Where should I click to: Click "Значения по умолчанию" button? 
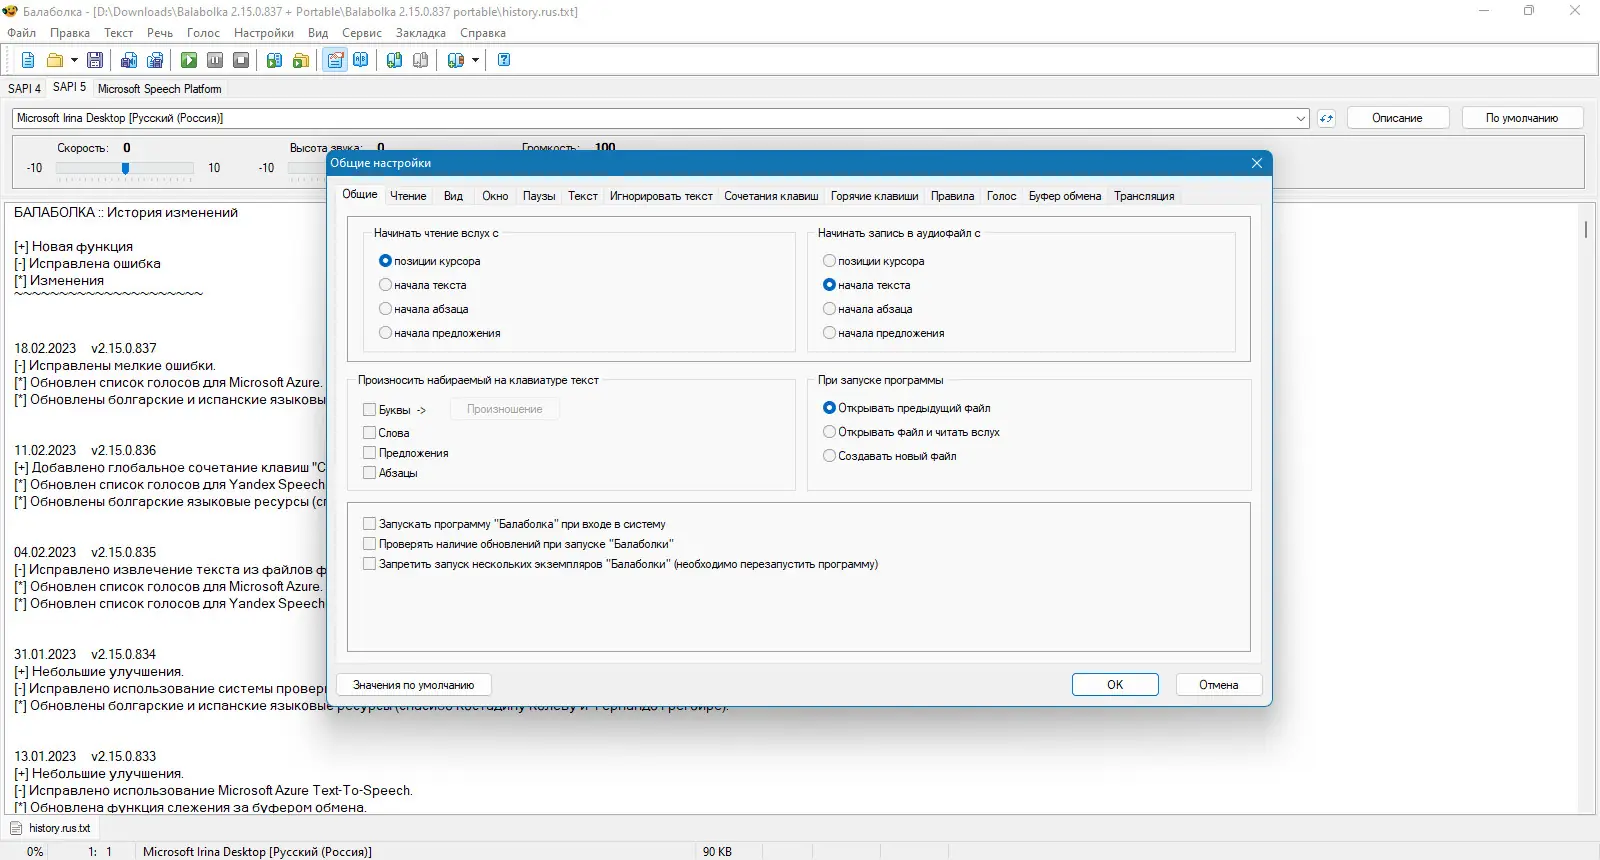[x=413, y=685]
